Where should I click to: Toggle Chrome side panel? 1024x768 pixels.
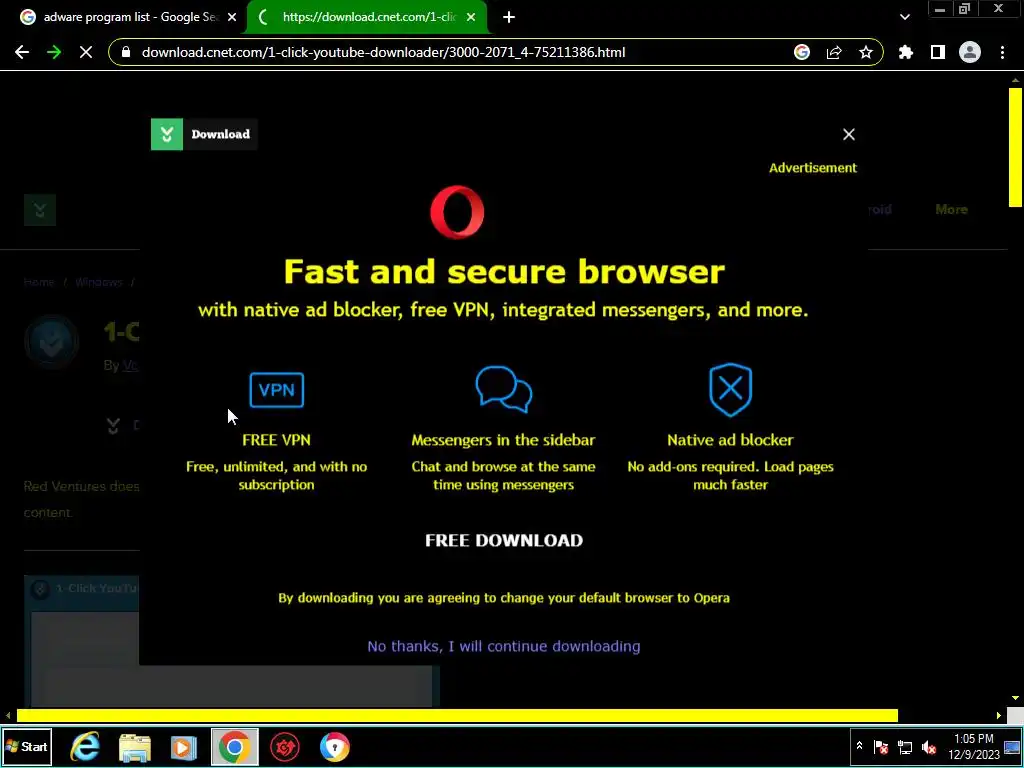pos(938,52)
